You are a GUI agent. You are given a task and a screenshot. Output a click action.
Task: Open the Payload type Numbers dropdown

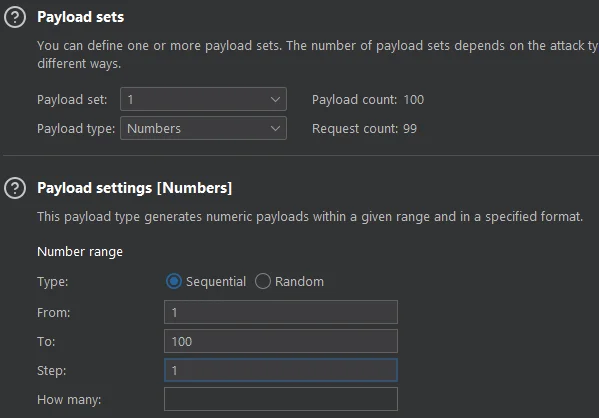(203, 128)
